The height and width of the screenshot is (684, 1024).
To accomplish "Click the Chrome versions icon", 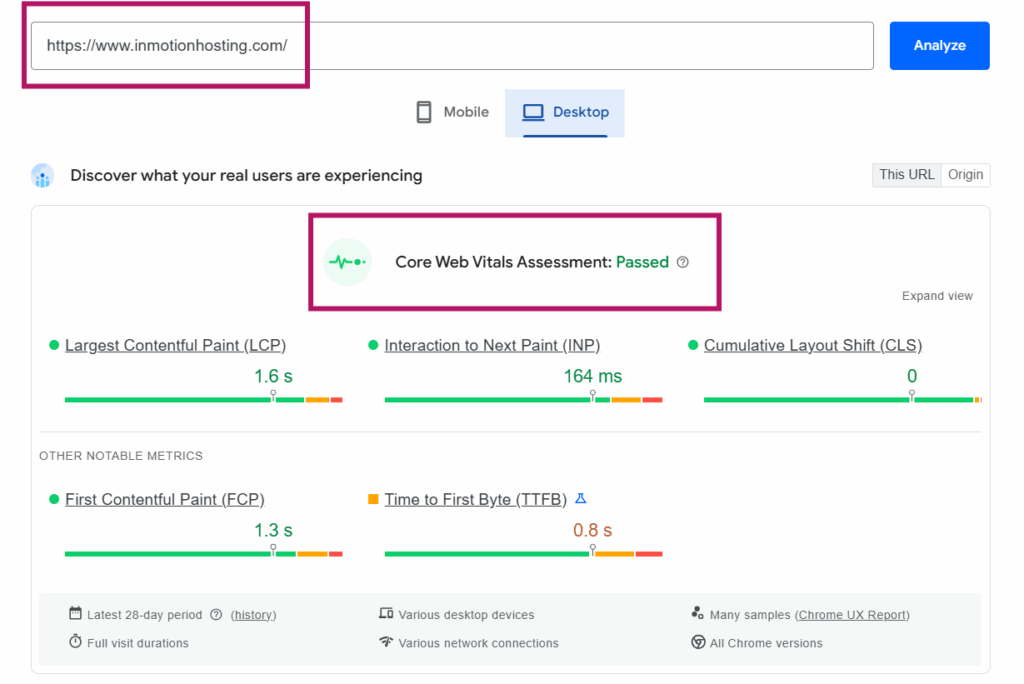I will tap(698, 643).
